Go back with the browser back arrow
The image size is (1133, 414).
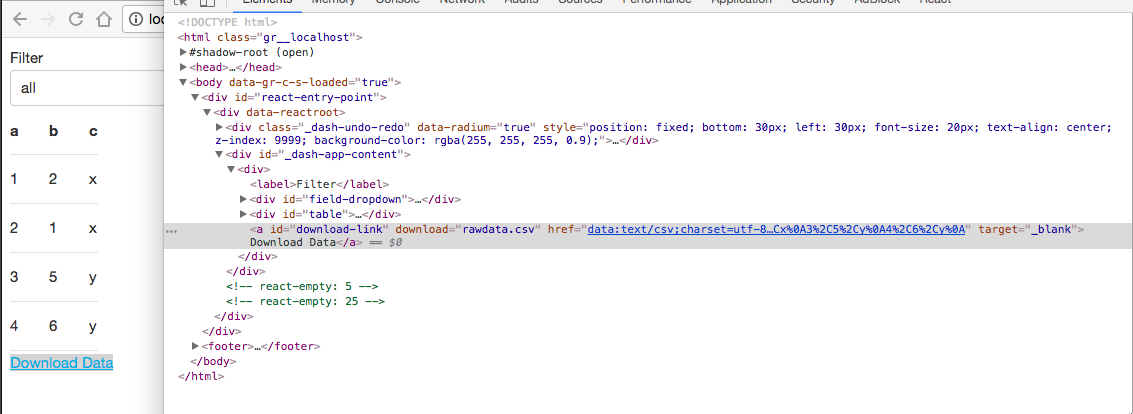point(20,20)
